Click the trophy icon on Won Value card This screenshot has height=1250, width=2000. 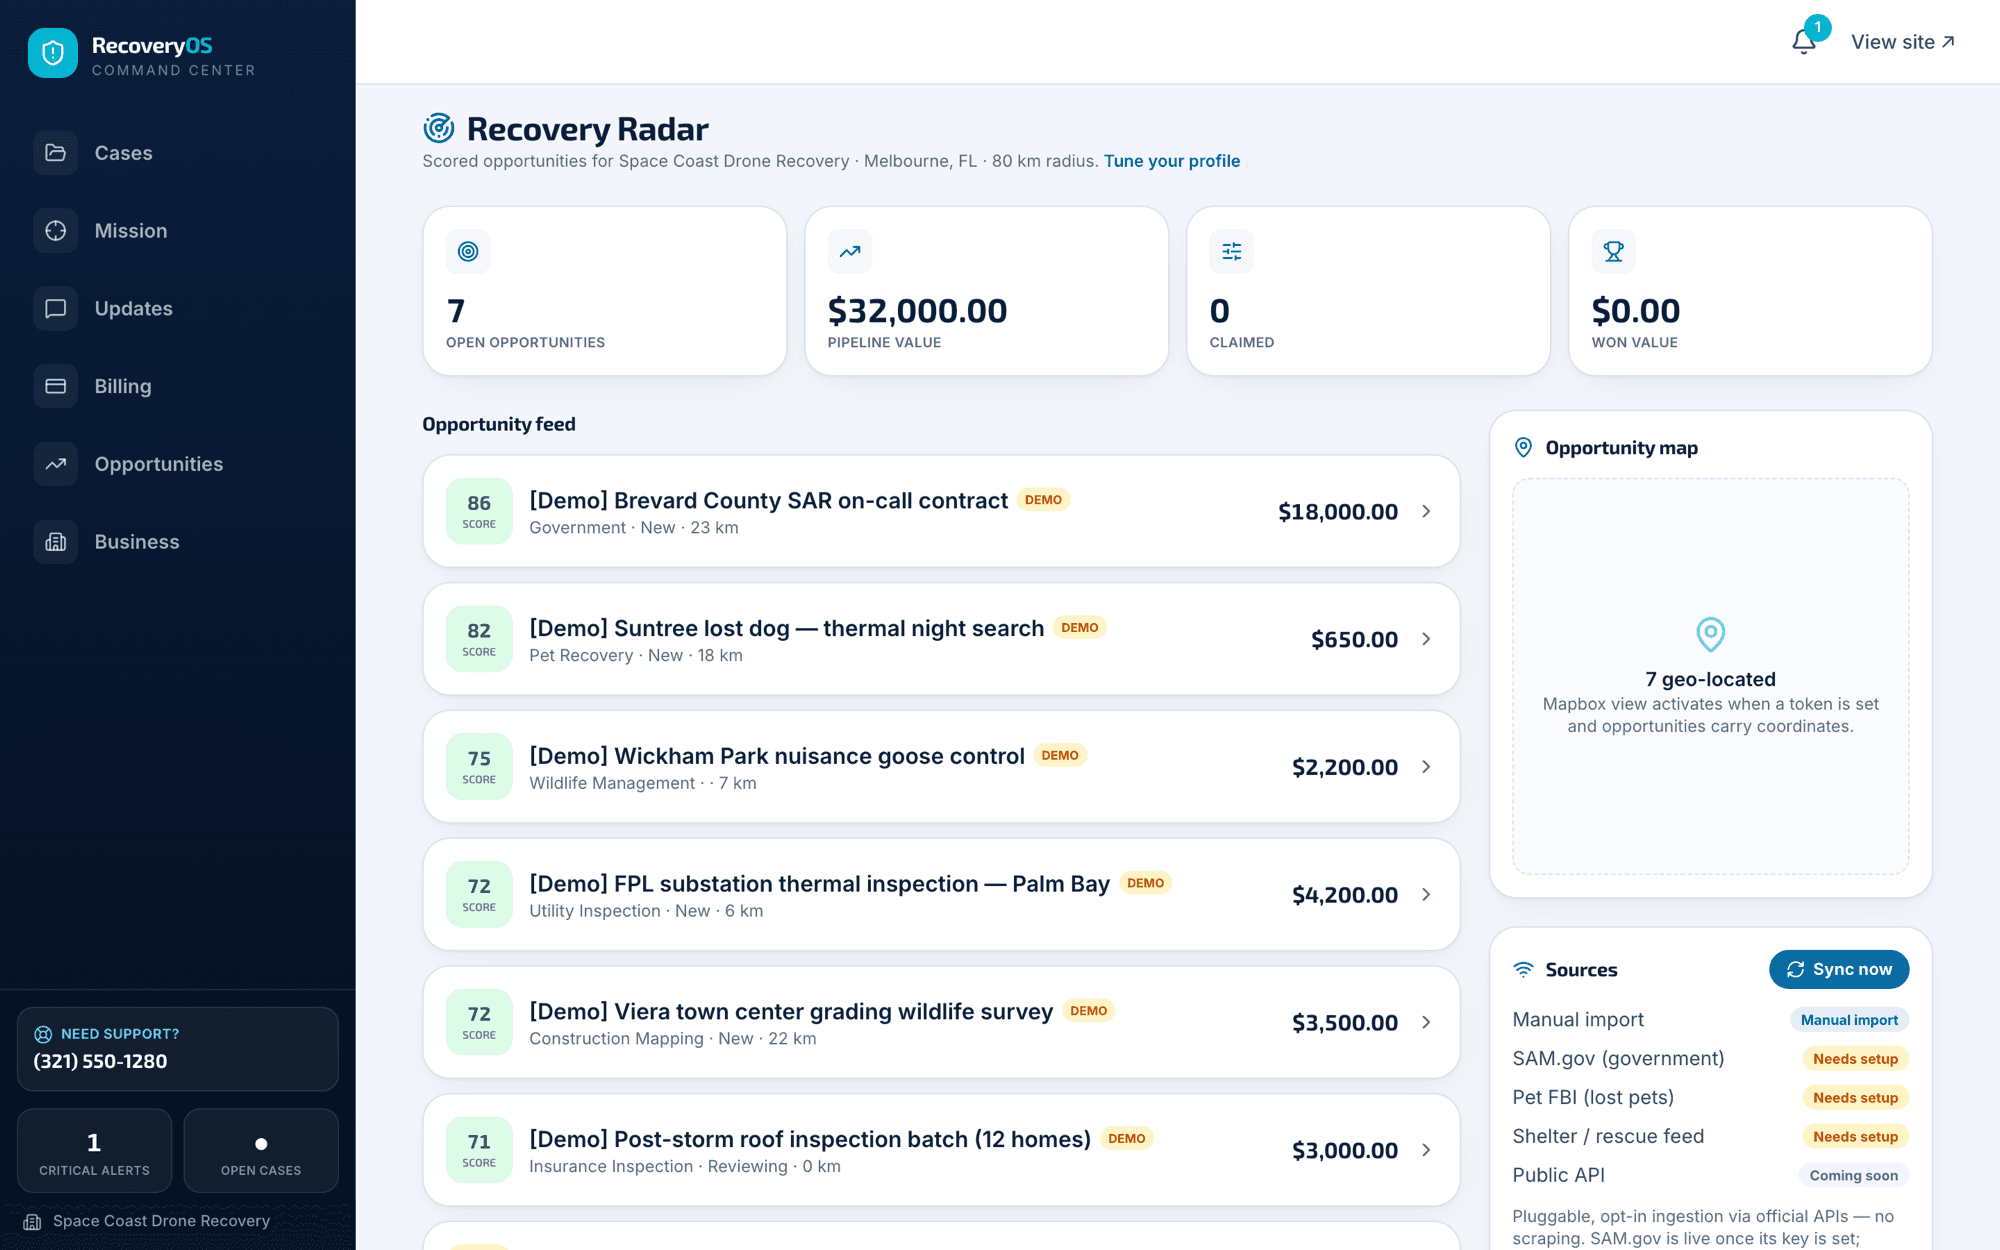(1614, 252)
